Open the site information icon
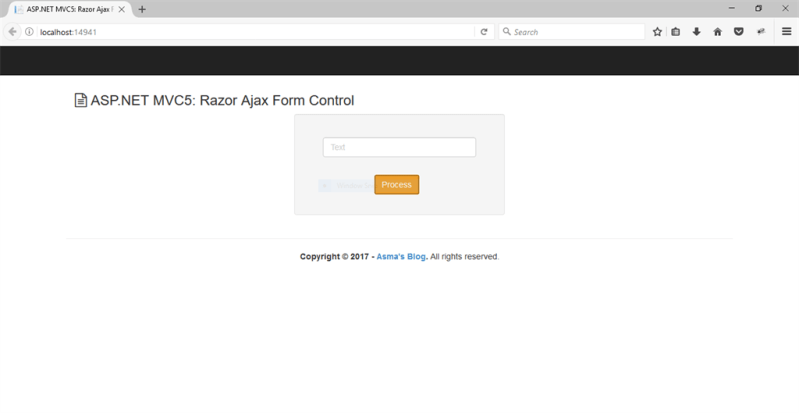The image size is (799, 413). [30, 32]
